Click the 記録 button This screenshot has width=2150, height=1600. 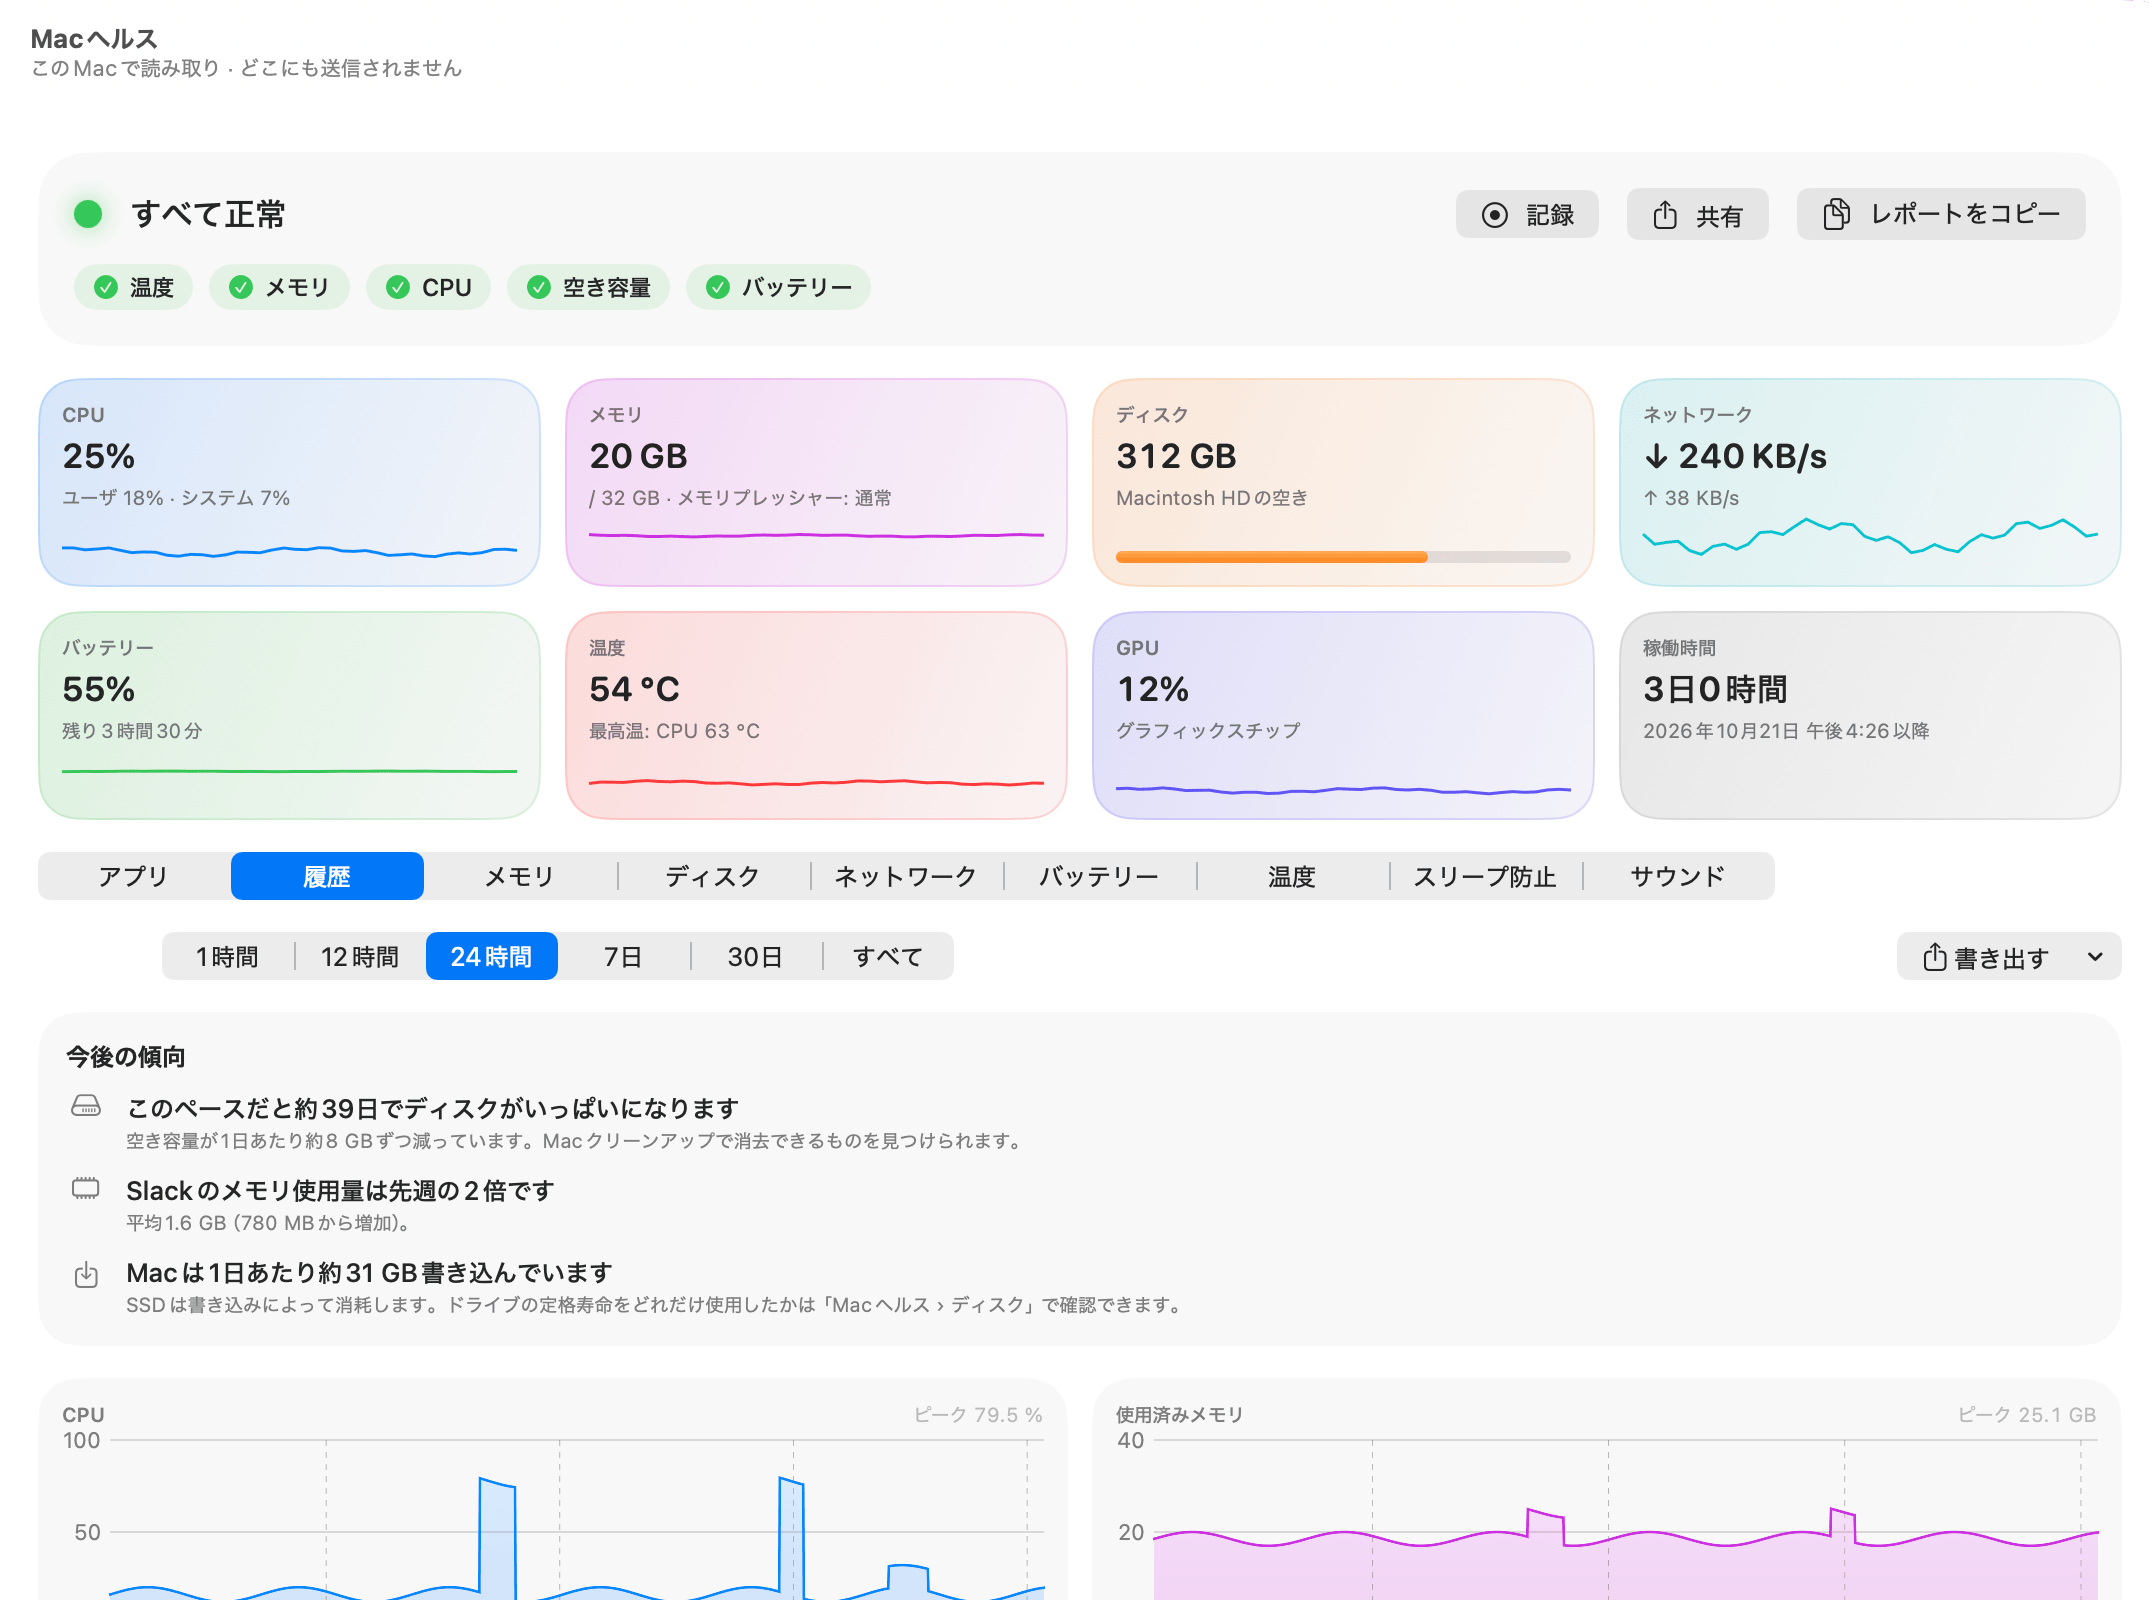coord(1527,215)
